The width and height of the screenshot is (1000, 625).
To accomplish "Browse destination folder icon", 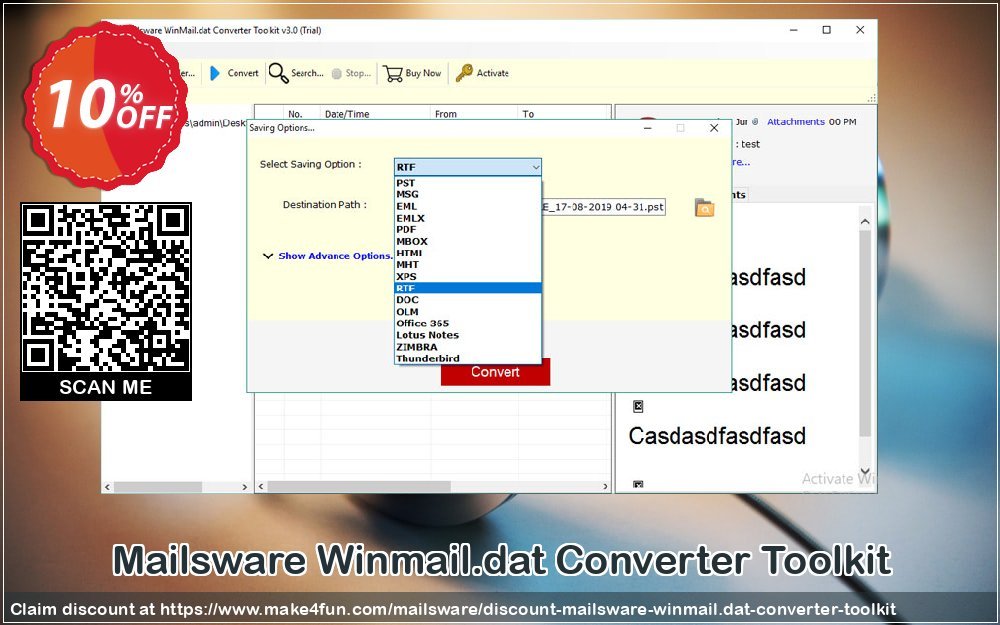I will [704, 208].
